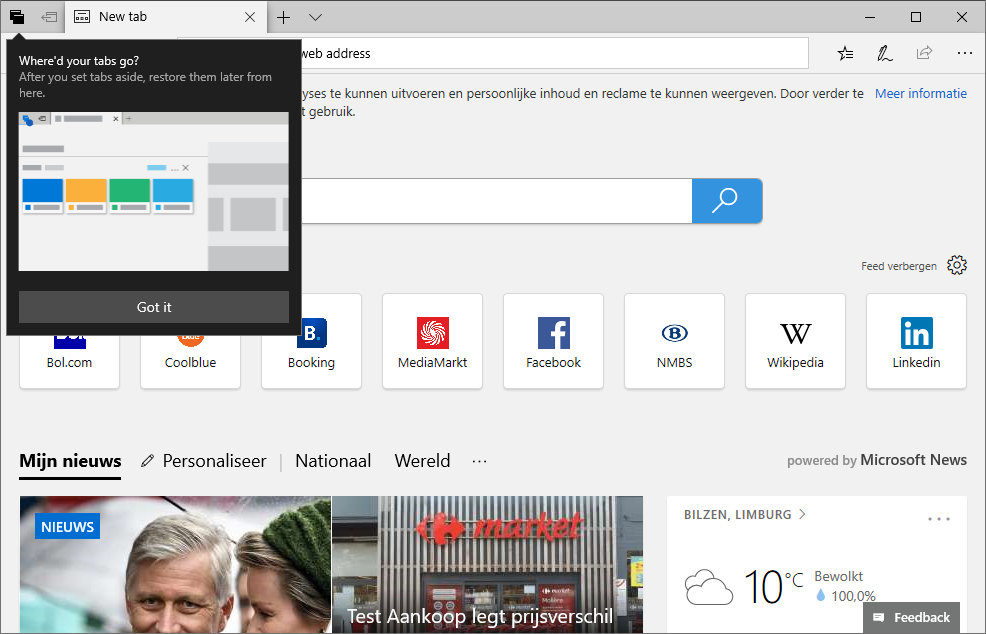
Task: Click the New tab title
Action: 123,17
